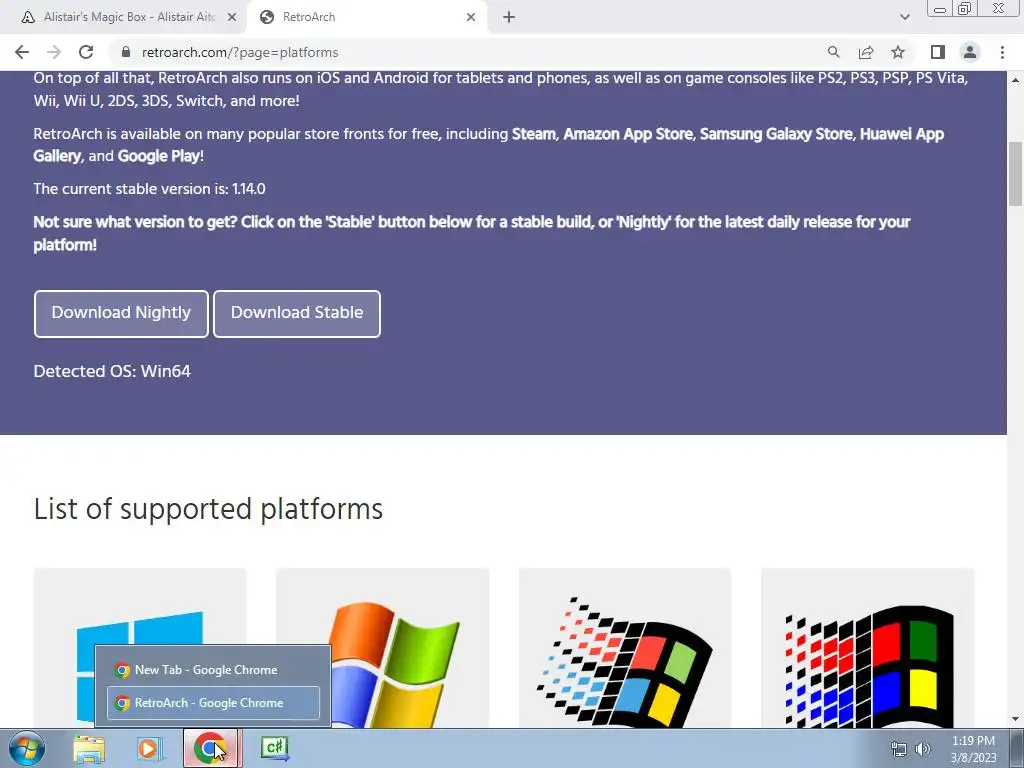Select the RetroArch browser tab

[x=366, y=18]
